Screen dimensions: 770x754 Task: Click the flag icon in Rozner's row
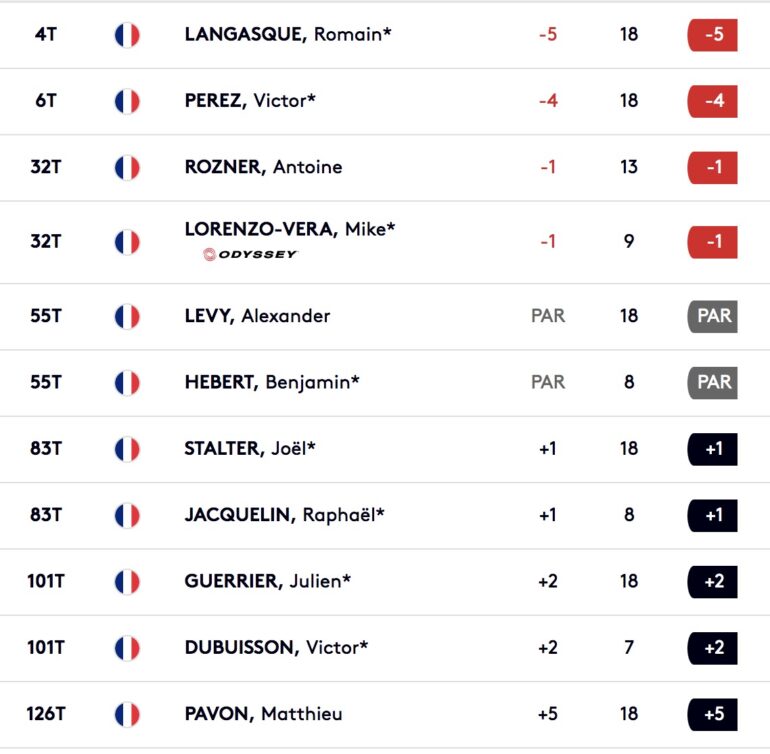tap(127, 168)
